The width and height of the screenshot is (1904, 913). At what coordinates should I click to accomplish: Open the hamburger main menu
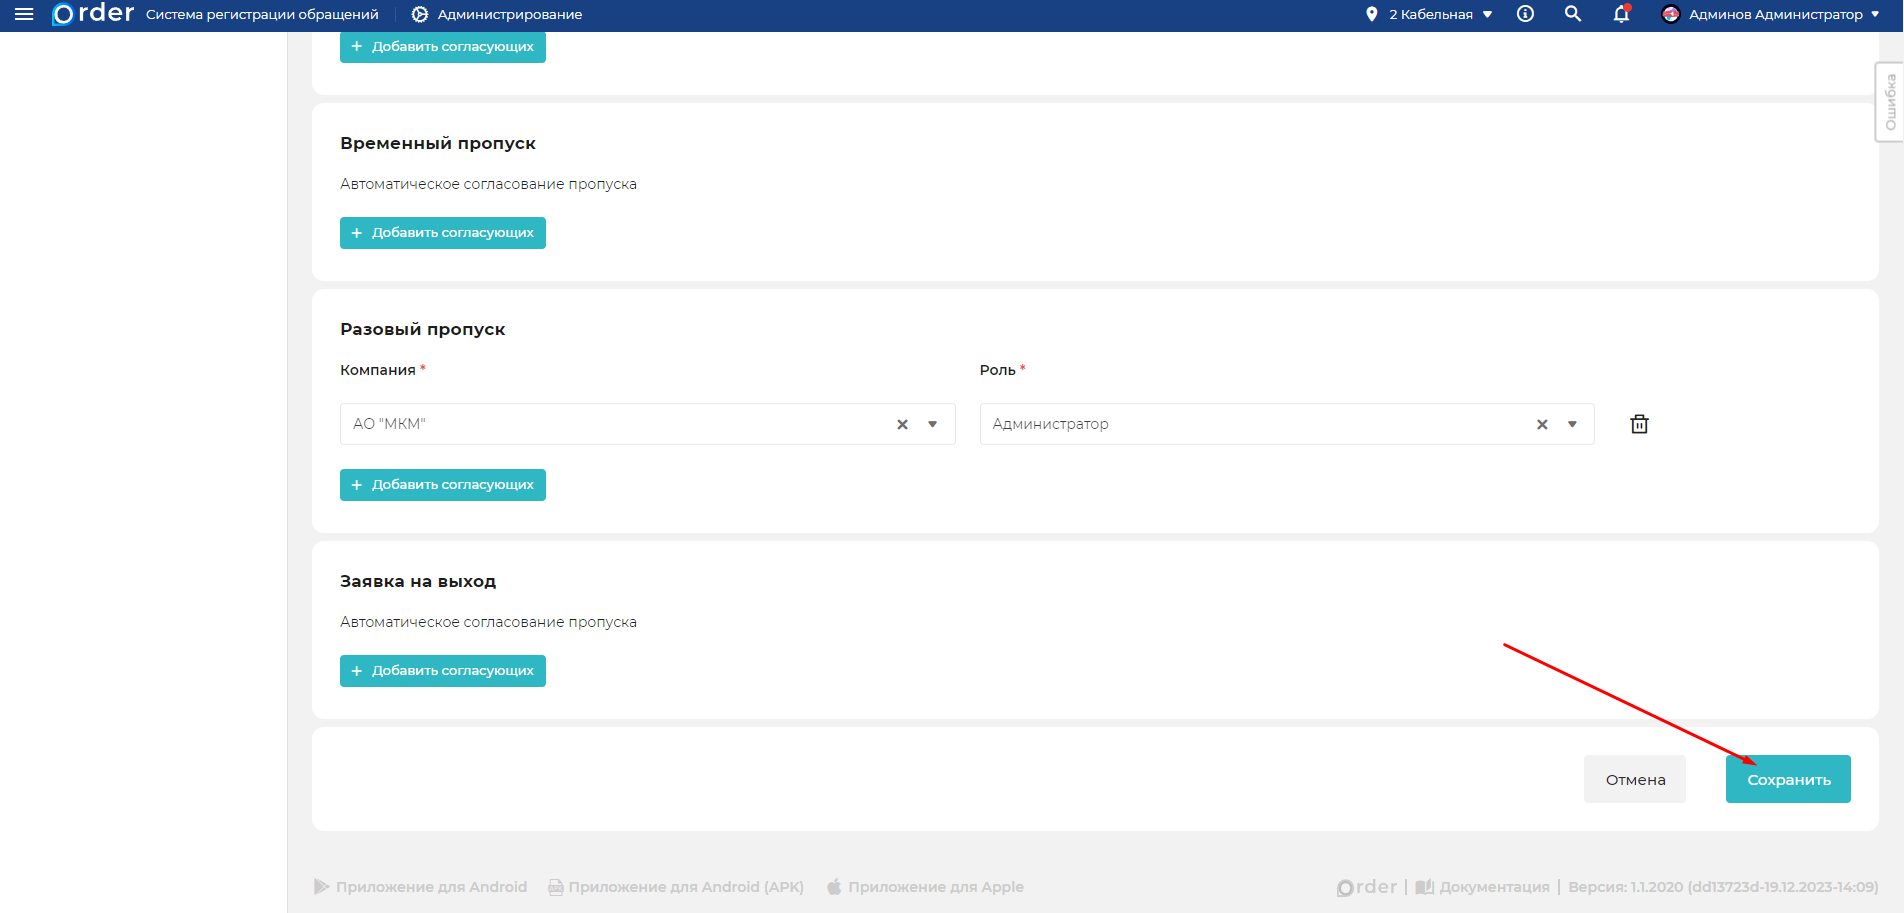click(x=24, y=14)
